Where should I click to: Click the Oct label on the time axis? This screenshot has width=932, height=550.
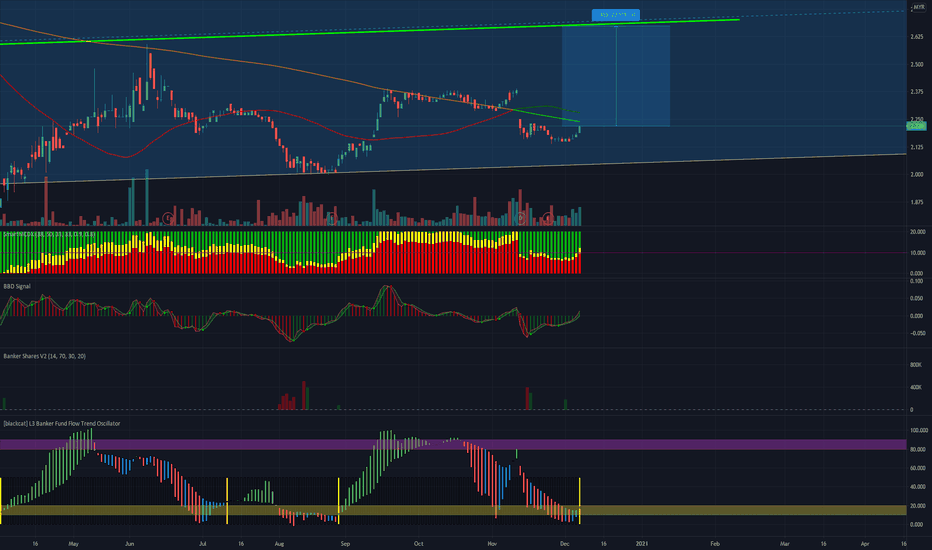418,543
